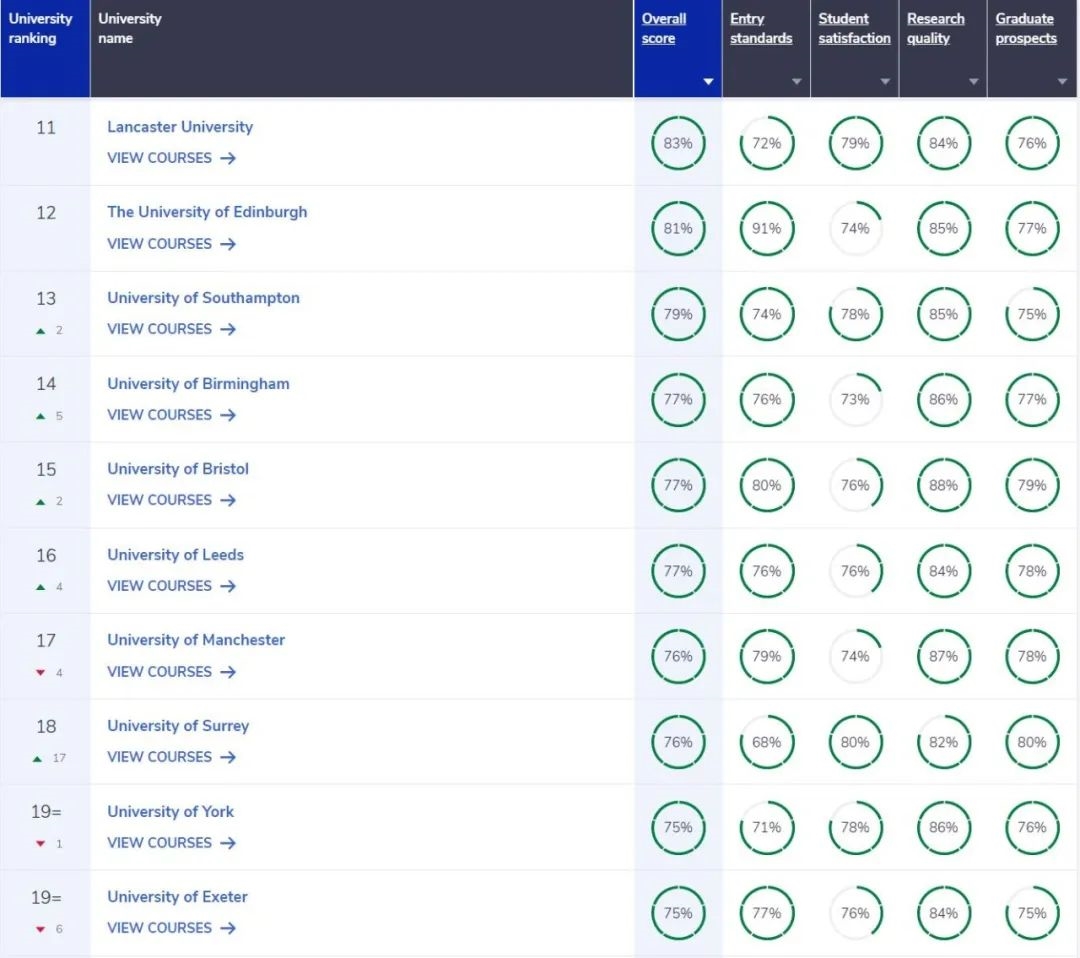Click the green up arrow under rank 13
This screenshot has width=1080, height=958.
(41, 330)
